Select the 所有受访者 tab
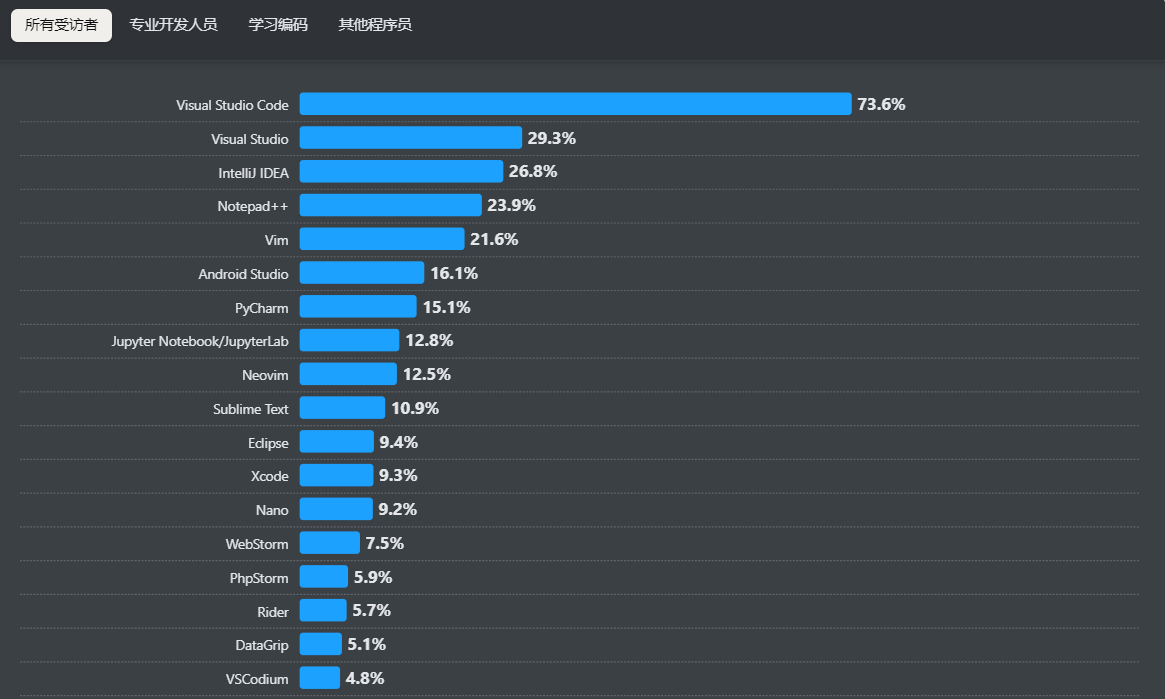 pyautogui.click(x=61, y=25)
